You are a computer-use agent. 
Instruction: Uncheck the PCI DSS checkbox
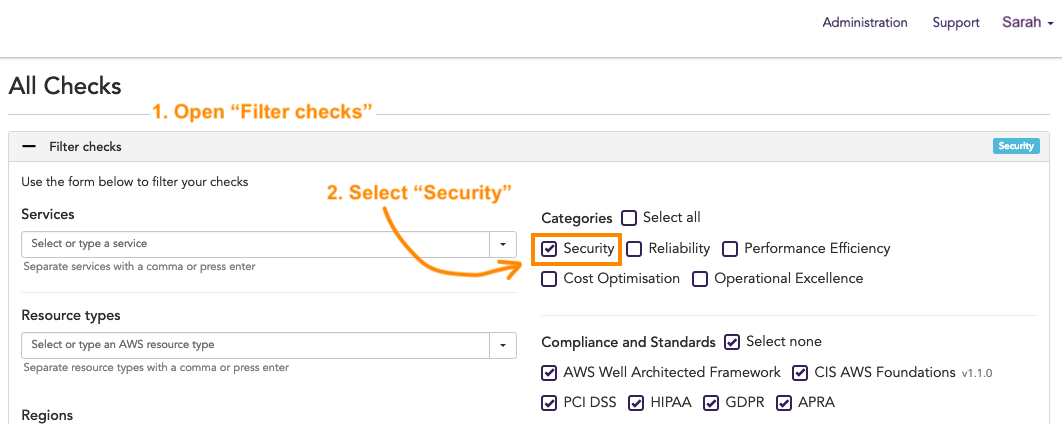pos(549,403)
